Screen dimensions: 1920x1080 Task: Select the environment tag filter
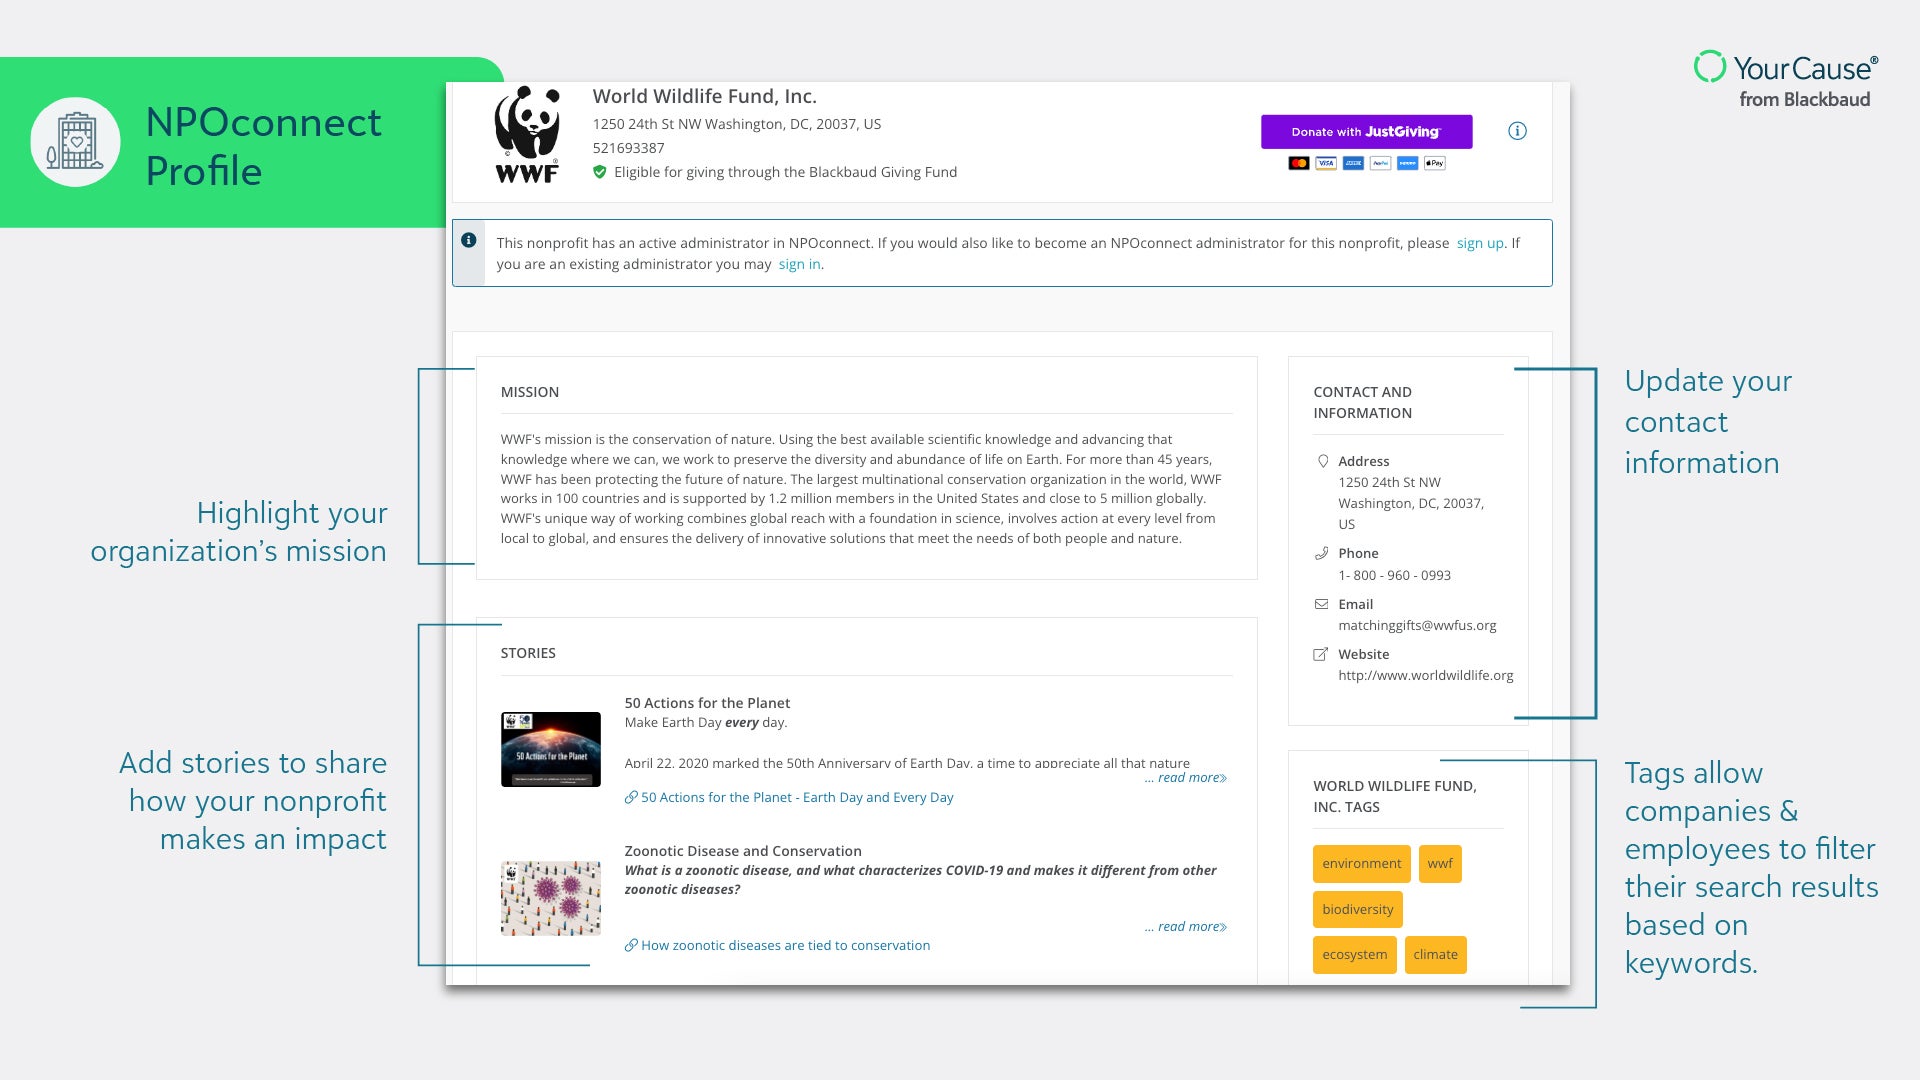coord(1361,862)
